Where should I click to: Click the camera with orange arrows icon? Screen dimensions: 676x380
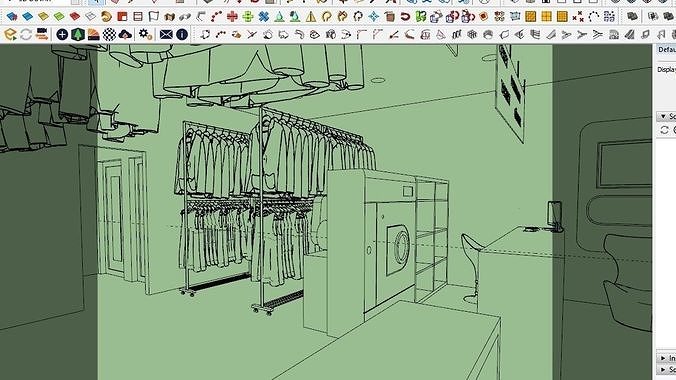42,34
